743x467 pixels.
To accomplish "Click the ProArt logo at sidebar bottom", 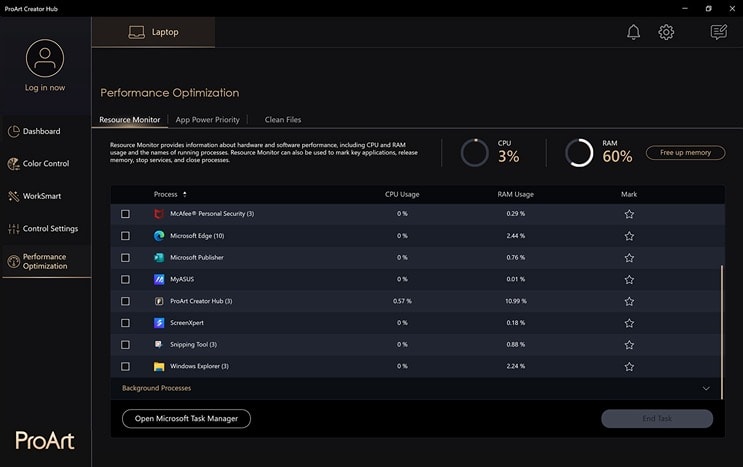I will pyautogui.click(x=45, y=440).
